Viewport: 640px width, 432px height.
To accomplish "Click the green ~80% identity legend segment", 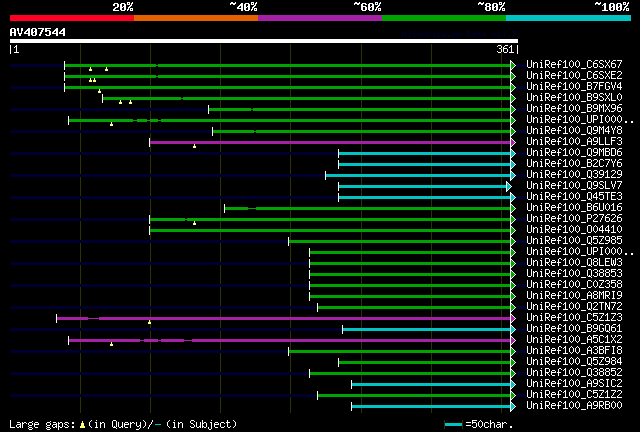I will [444, 18].
